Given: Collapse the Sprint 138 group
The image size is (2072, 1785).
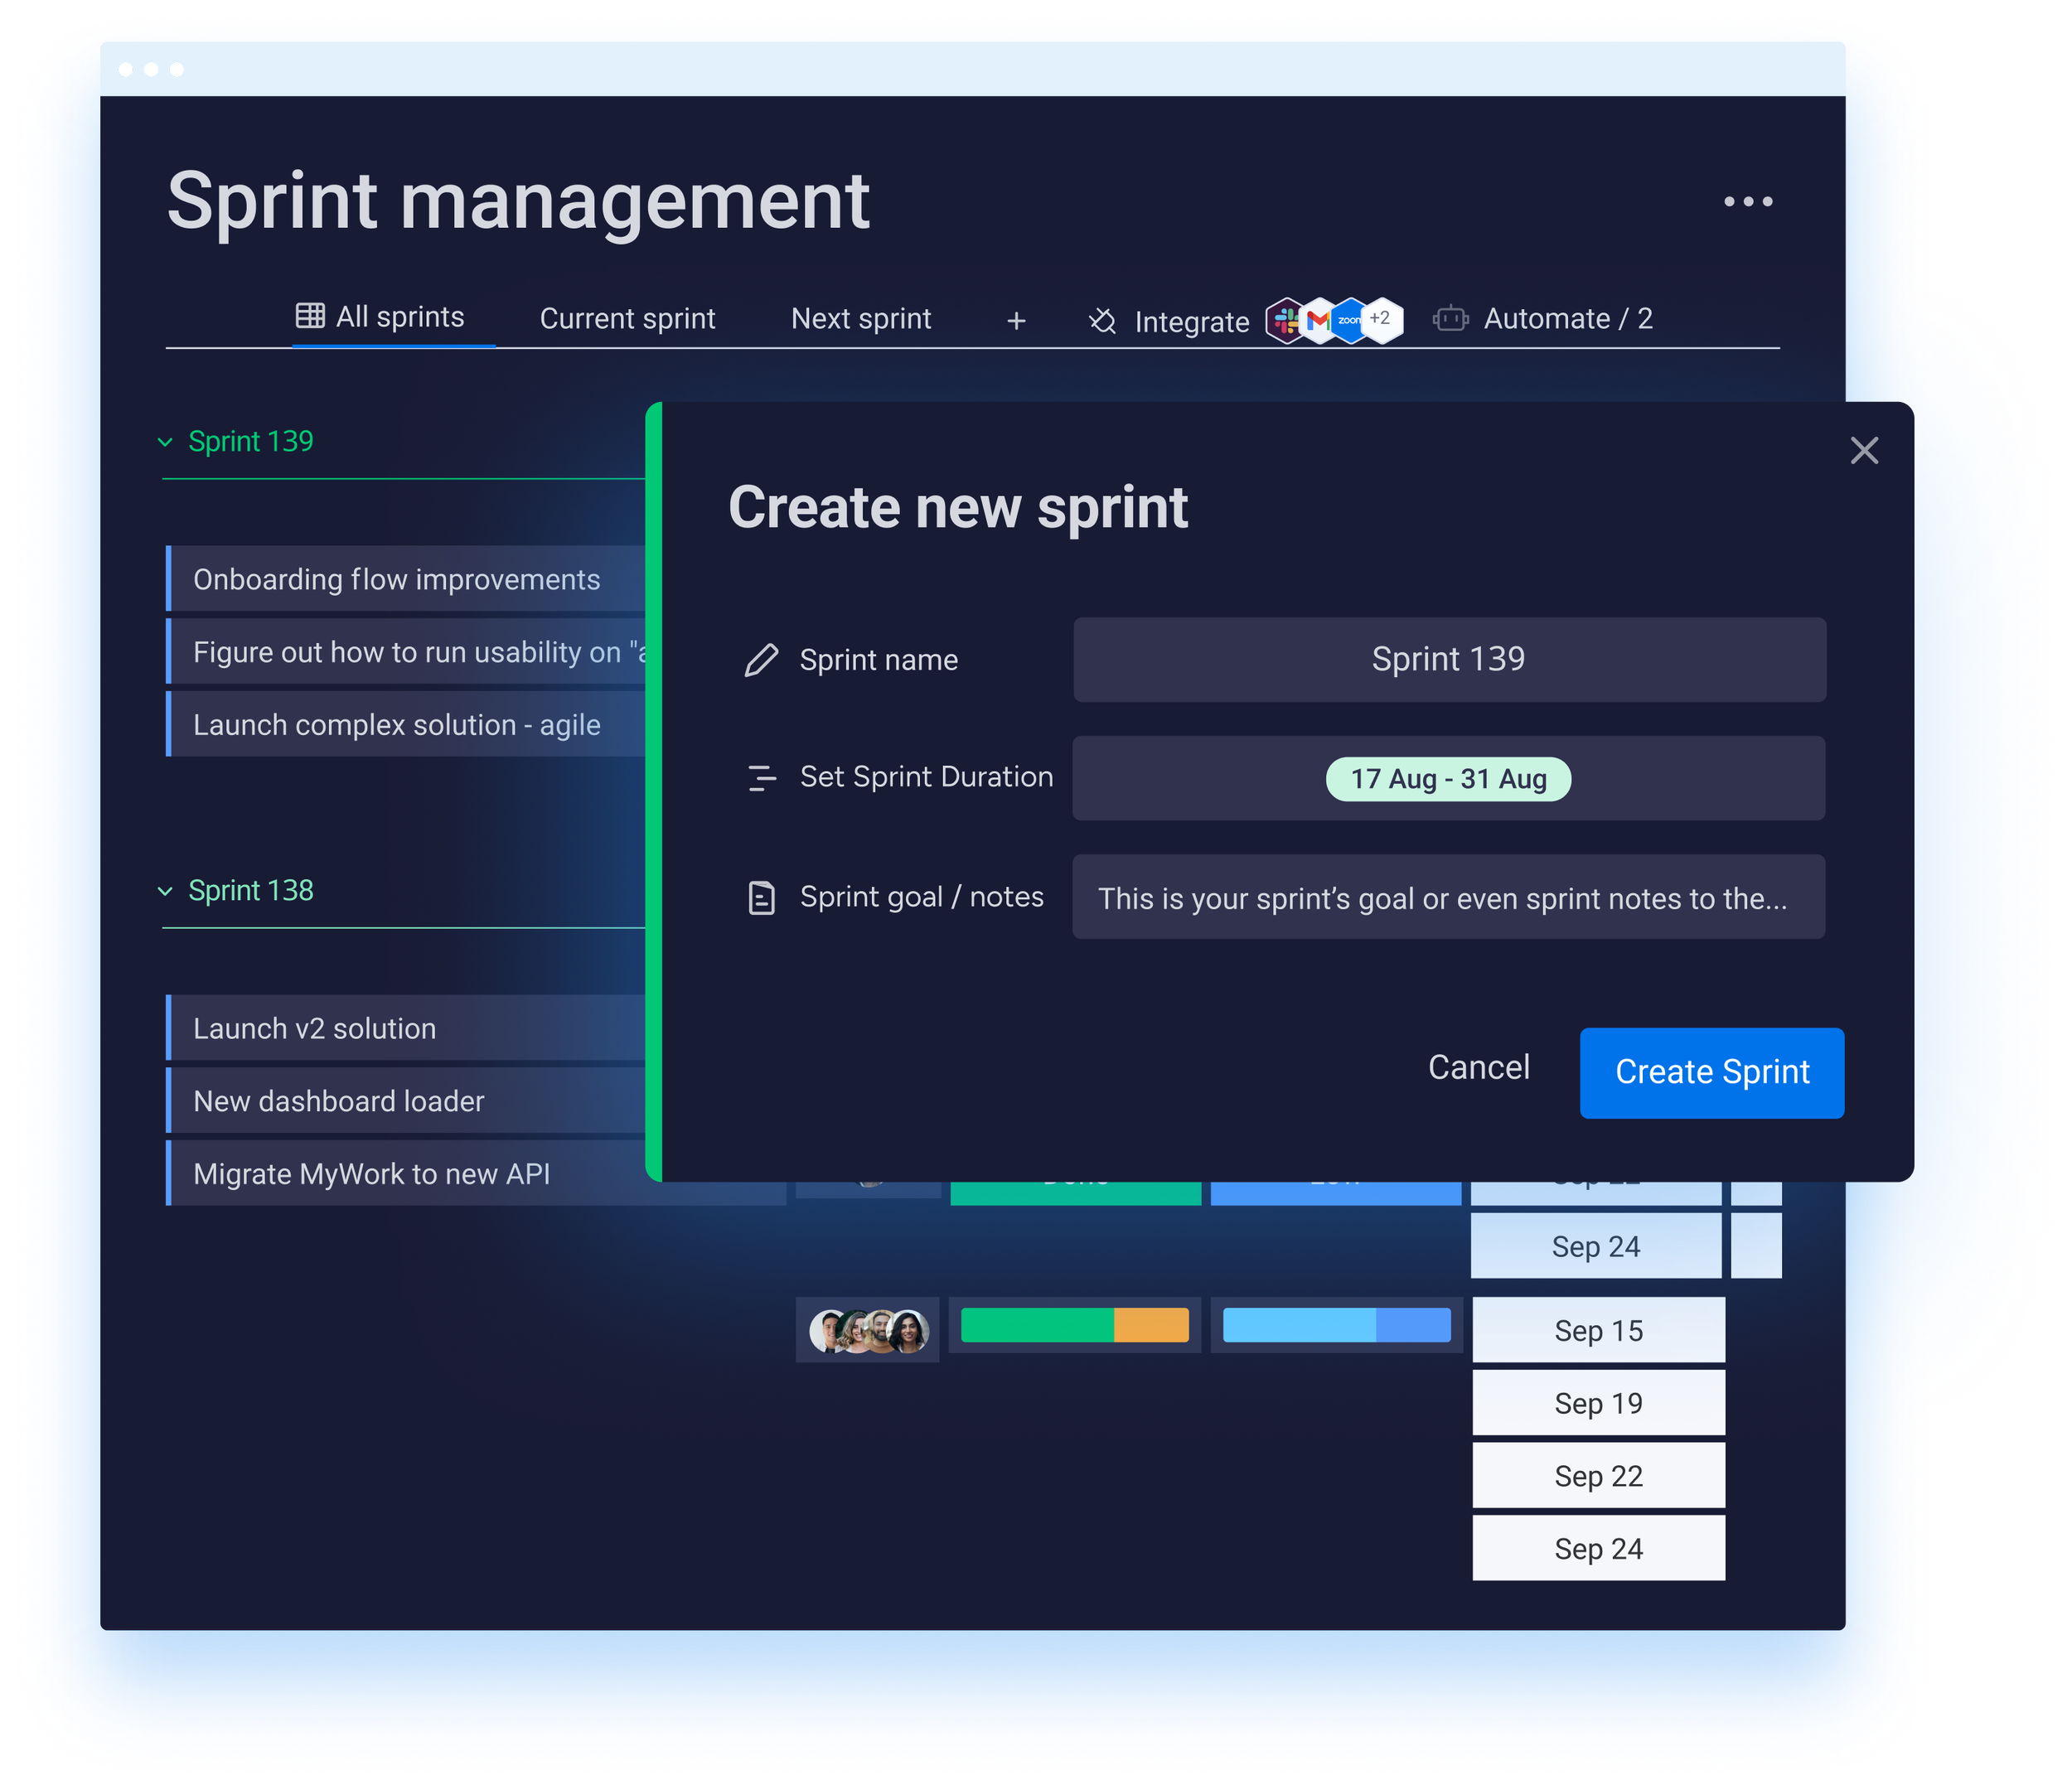Looking at the screenshot, I should click(166, 891).
